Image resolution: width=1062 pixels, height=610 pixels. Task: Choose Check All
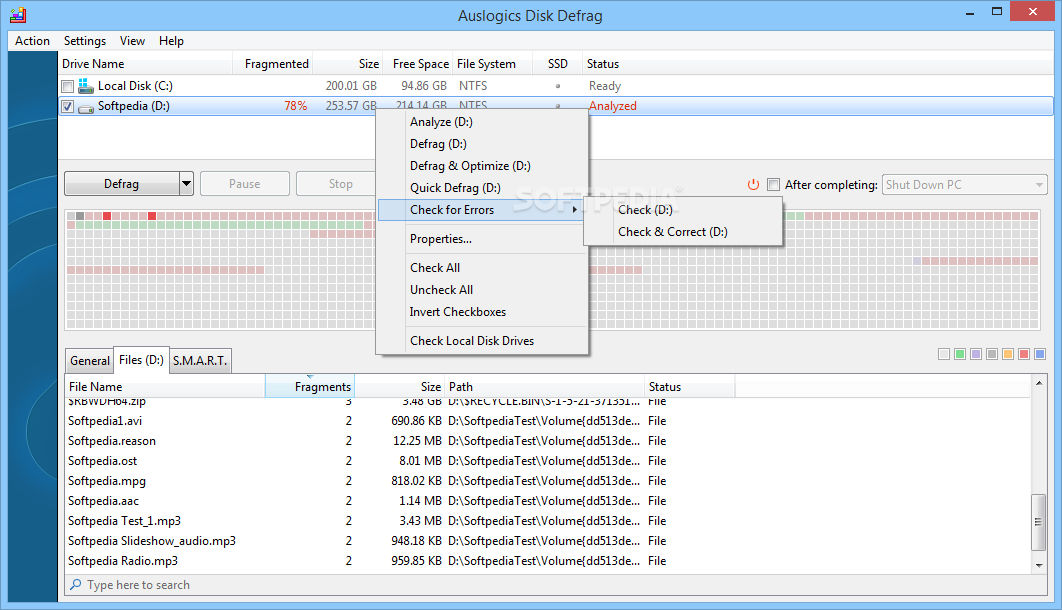tap(482, 267)
